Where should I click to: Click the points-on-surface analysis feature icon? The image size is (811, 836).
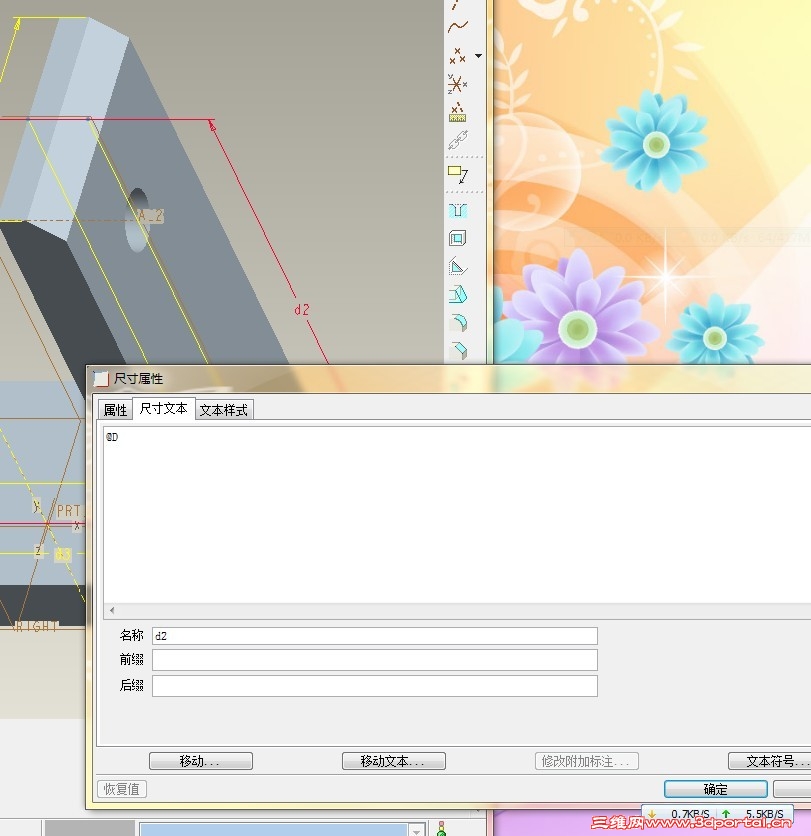(x=457, y=112)
